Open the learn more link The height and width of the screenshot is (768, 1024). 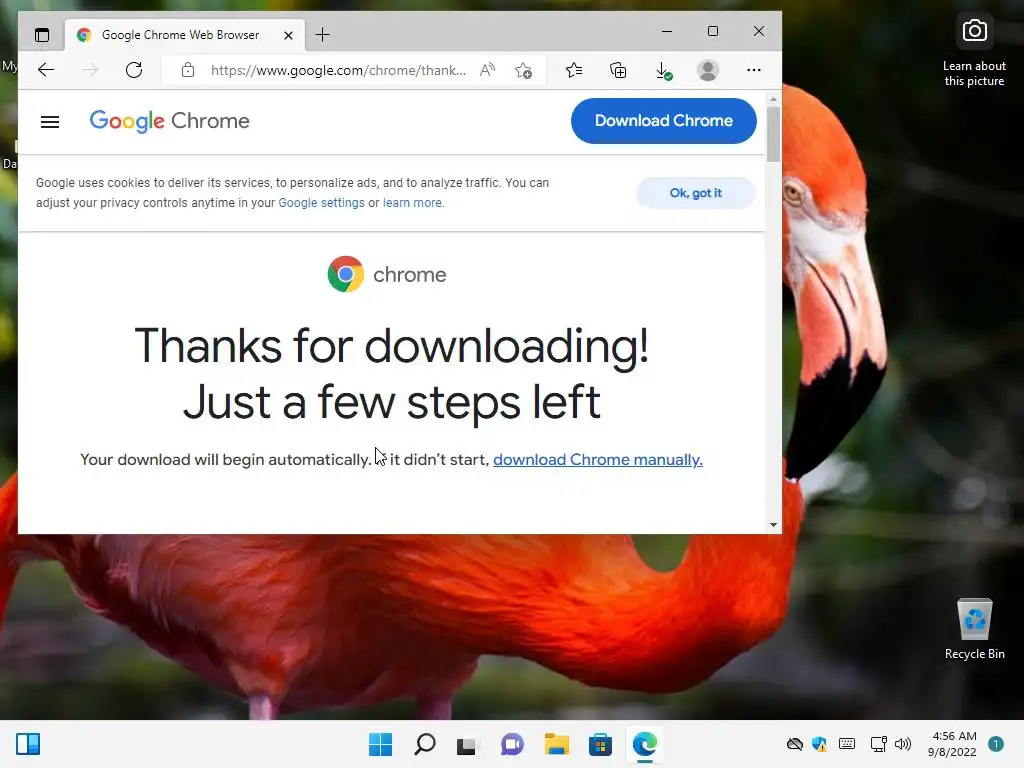(x=412, y=203)
